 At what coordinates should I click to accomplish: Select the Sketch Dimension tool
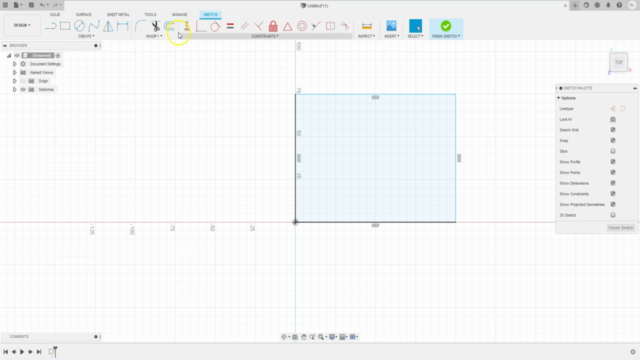(x=122, y=26)
